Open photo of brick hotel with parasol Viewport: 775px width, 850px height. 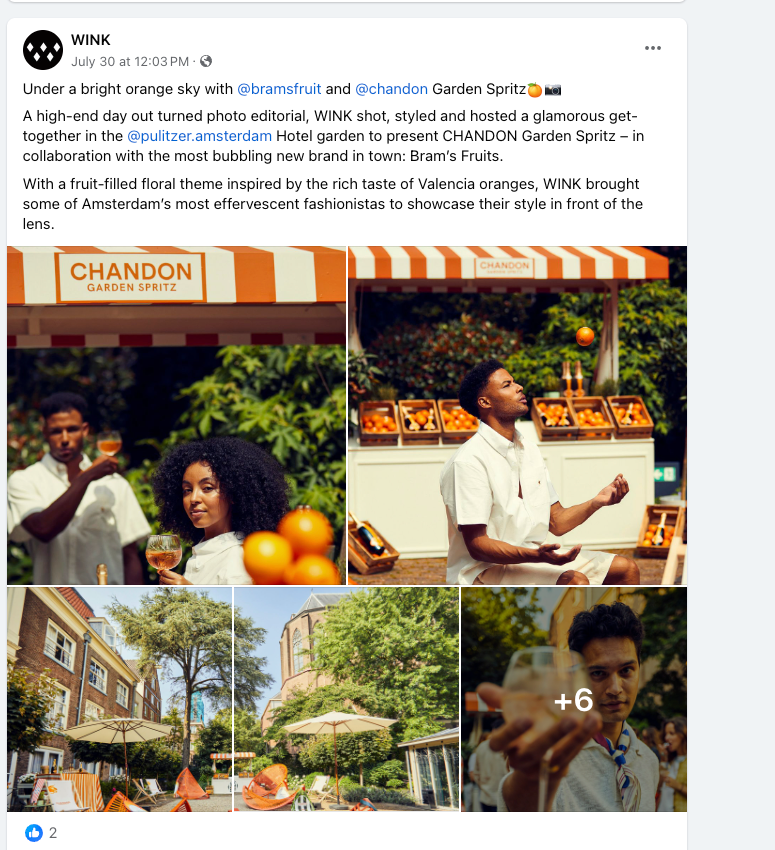tap(119, 699)
